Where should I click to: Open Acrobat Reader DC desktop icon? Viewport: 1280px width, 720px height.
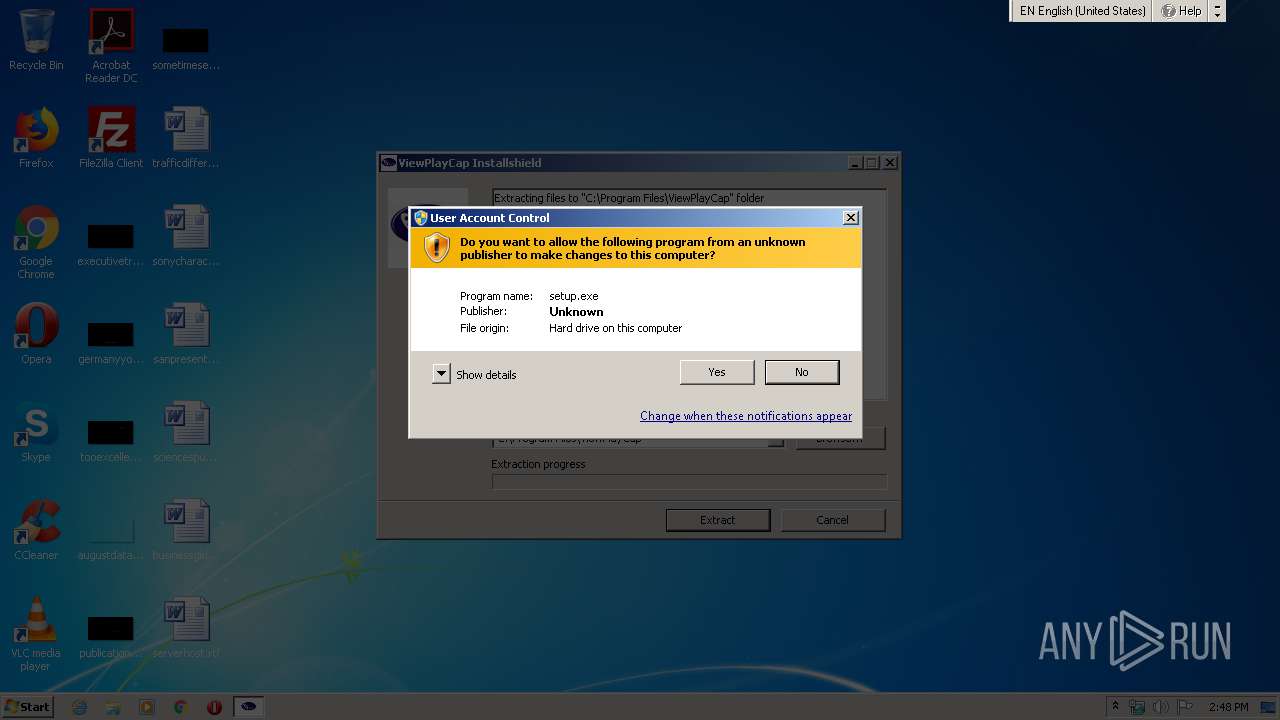[x=111, y=46]
